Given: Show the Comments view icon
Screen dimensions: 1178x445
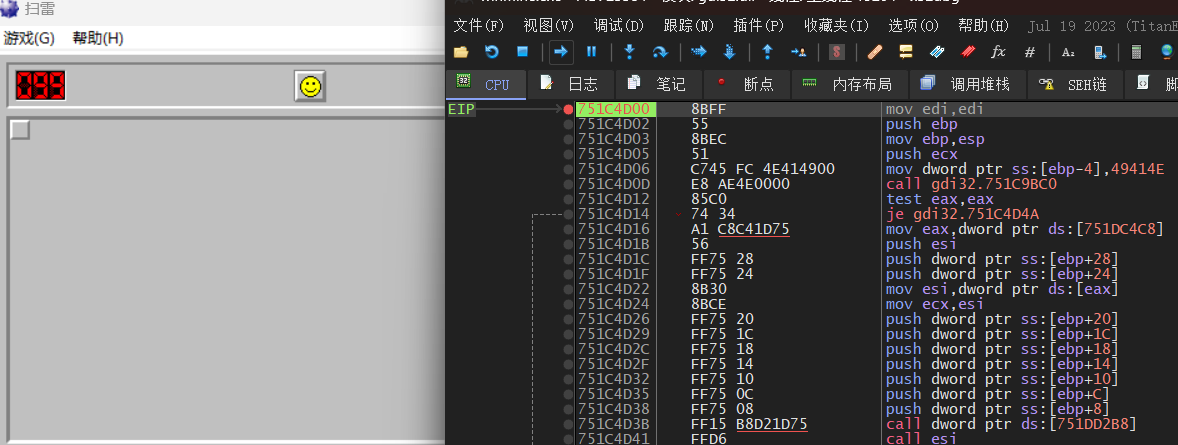Looking at the screenshot, I should point(905,52).
